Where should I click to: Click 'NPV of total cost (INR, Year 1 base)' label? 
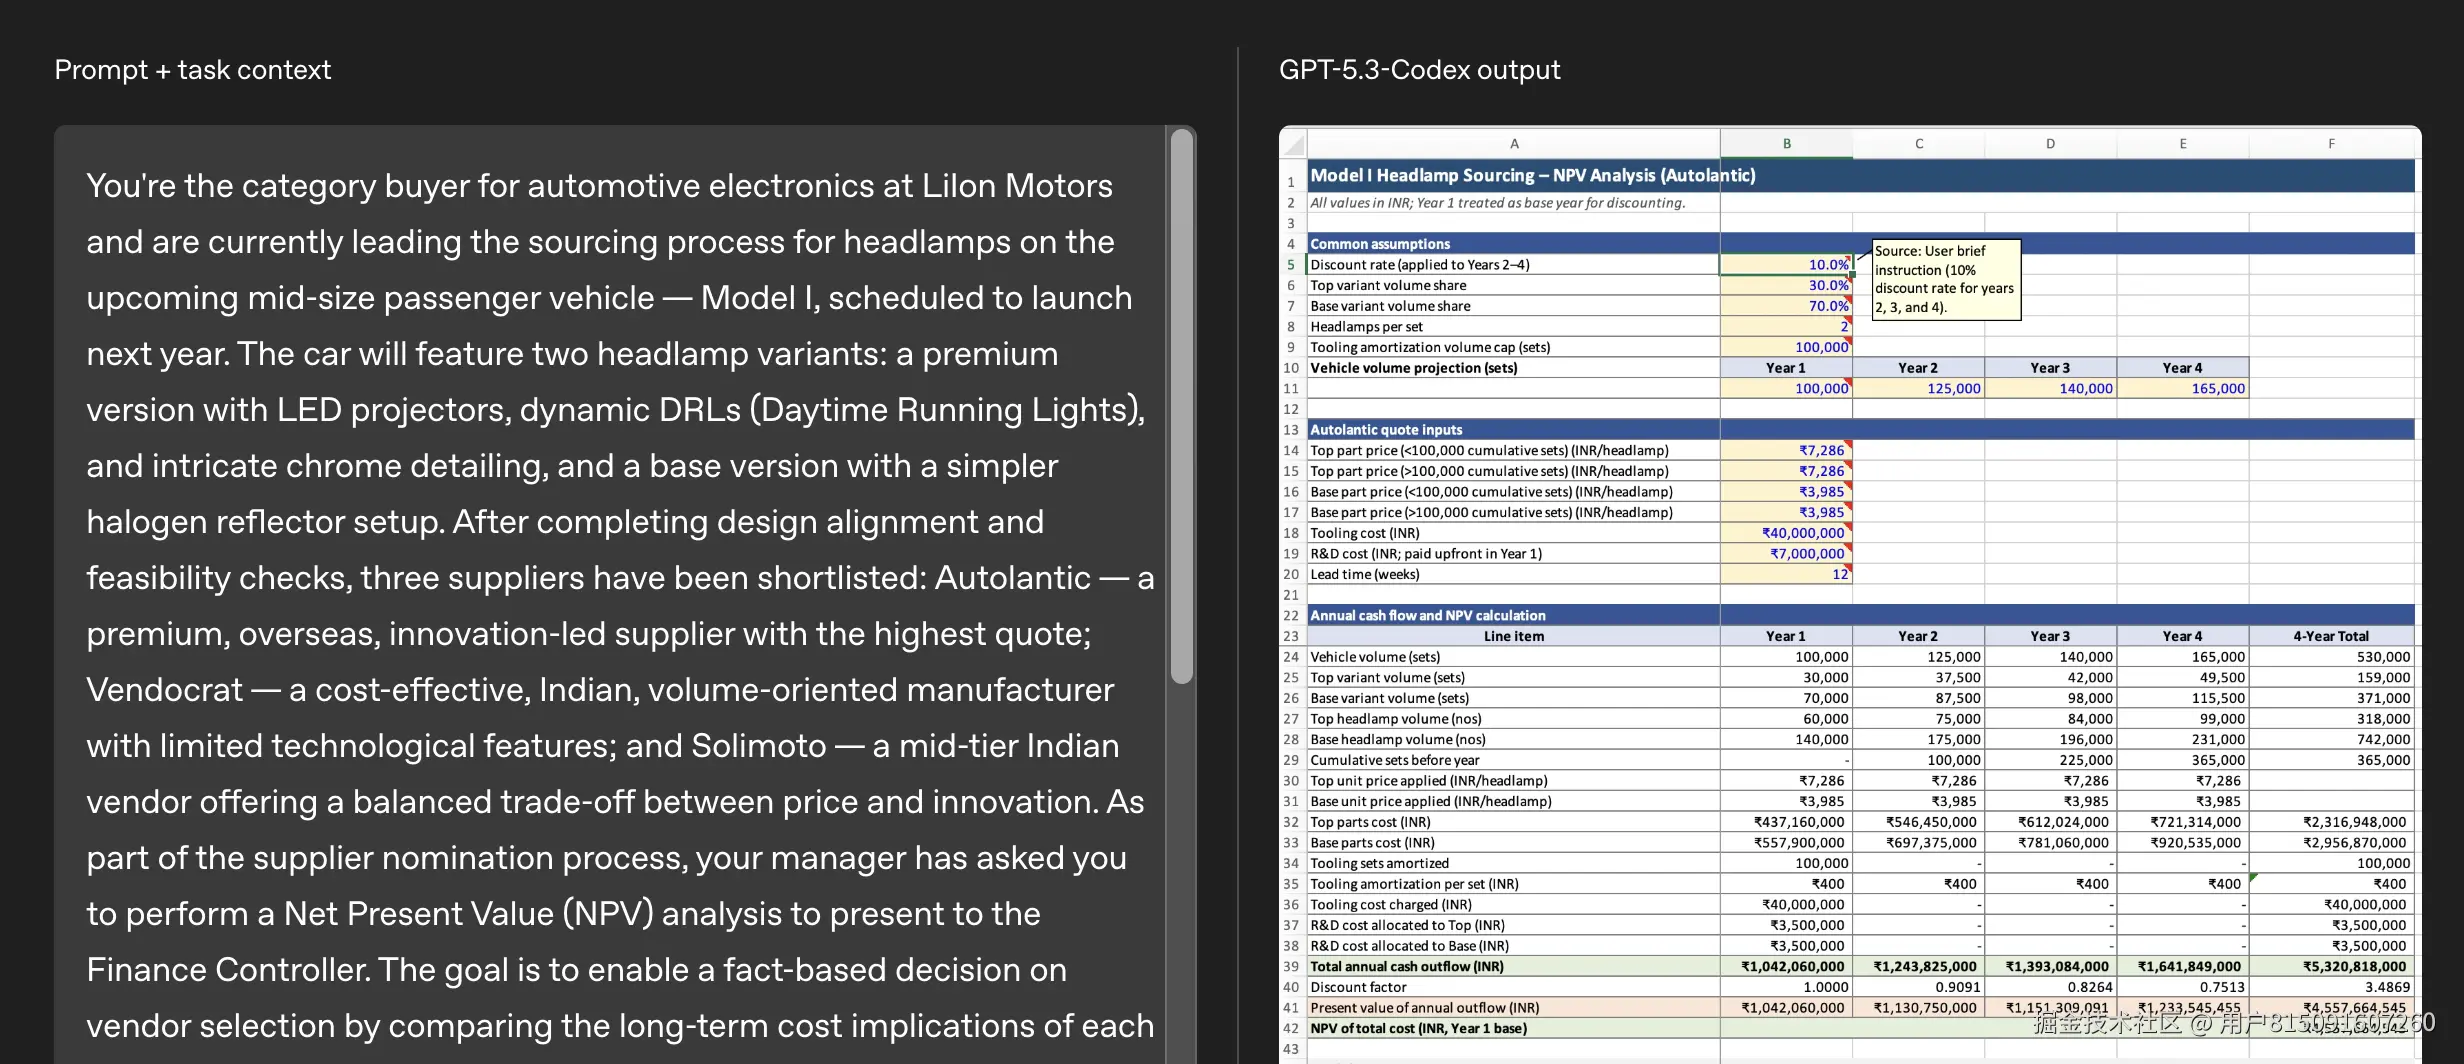point(1418,1028)
